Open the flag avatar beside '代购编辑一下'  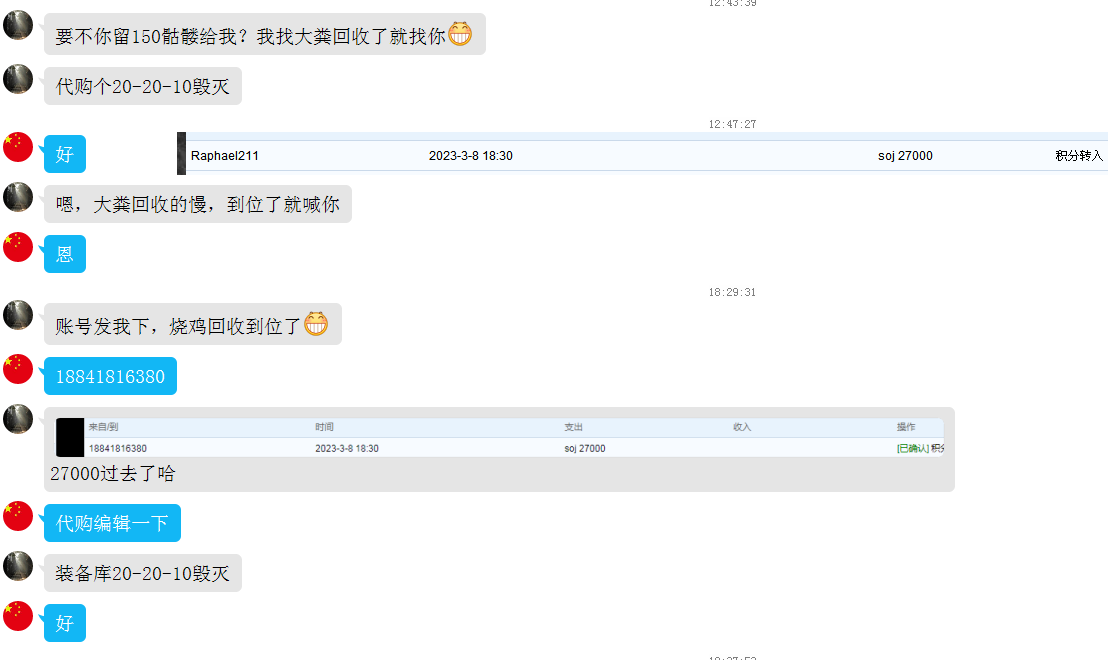click(x=18, y=516)
